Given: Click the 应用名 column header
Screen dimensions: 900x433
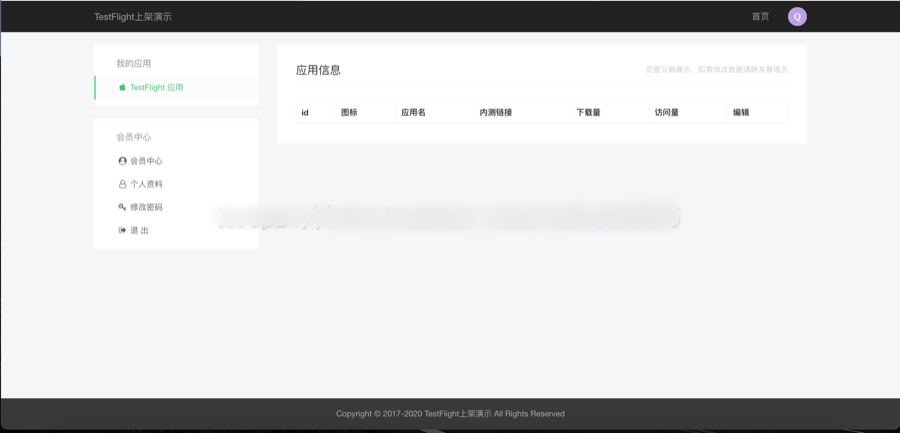Looking at the screenshot, I should coord(413,113).
